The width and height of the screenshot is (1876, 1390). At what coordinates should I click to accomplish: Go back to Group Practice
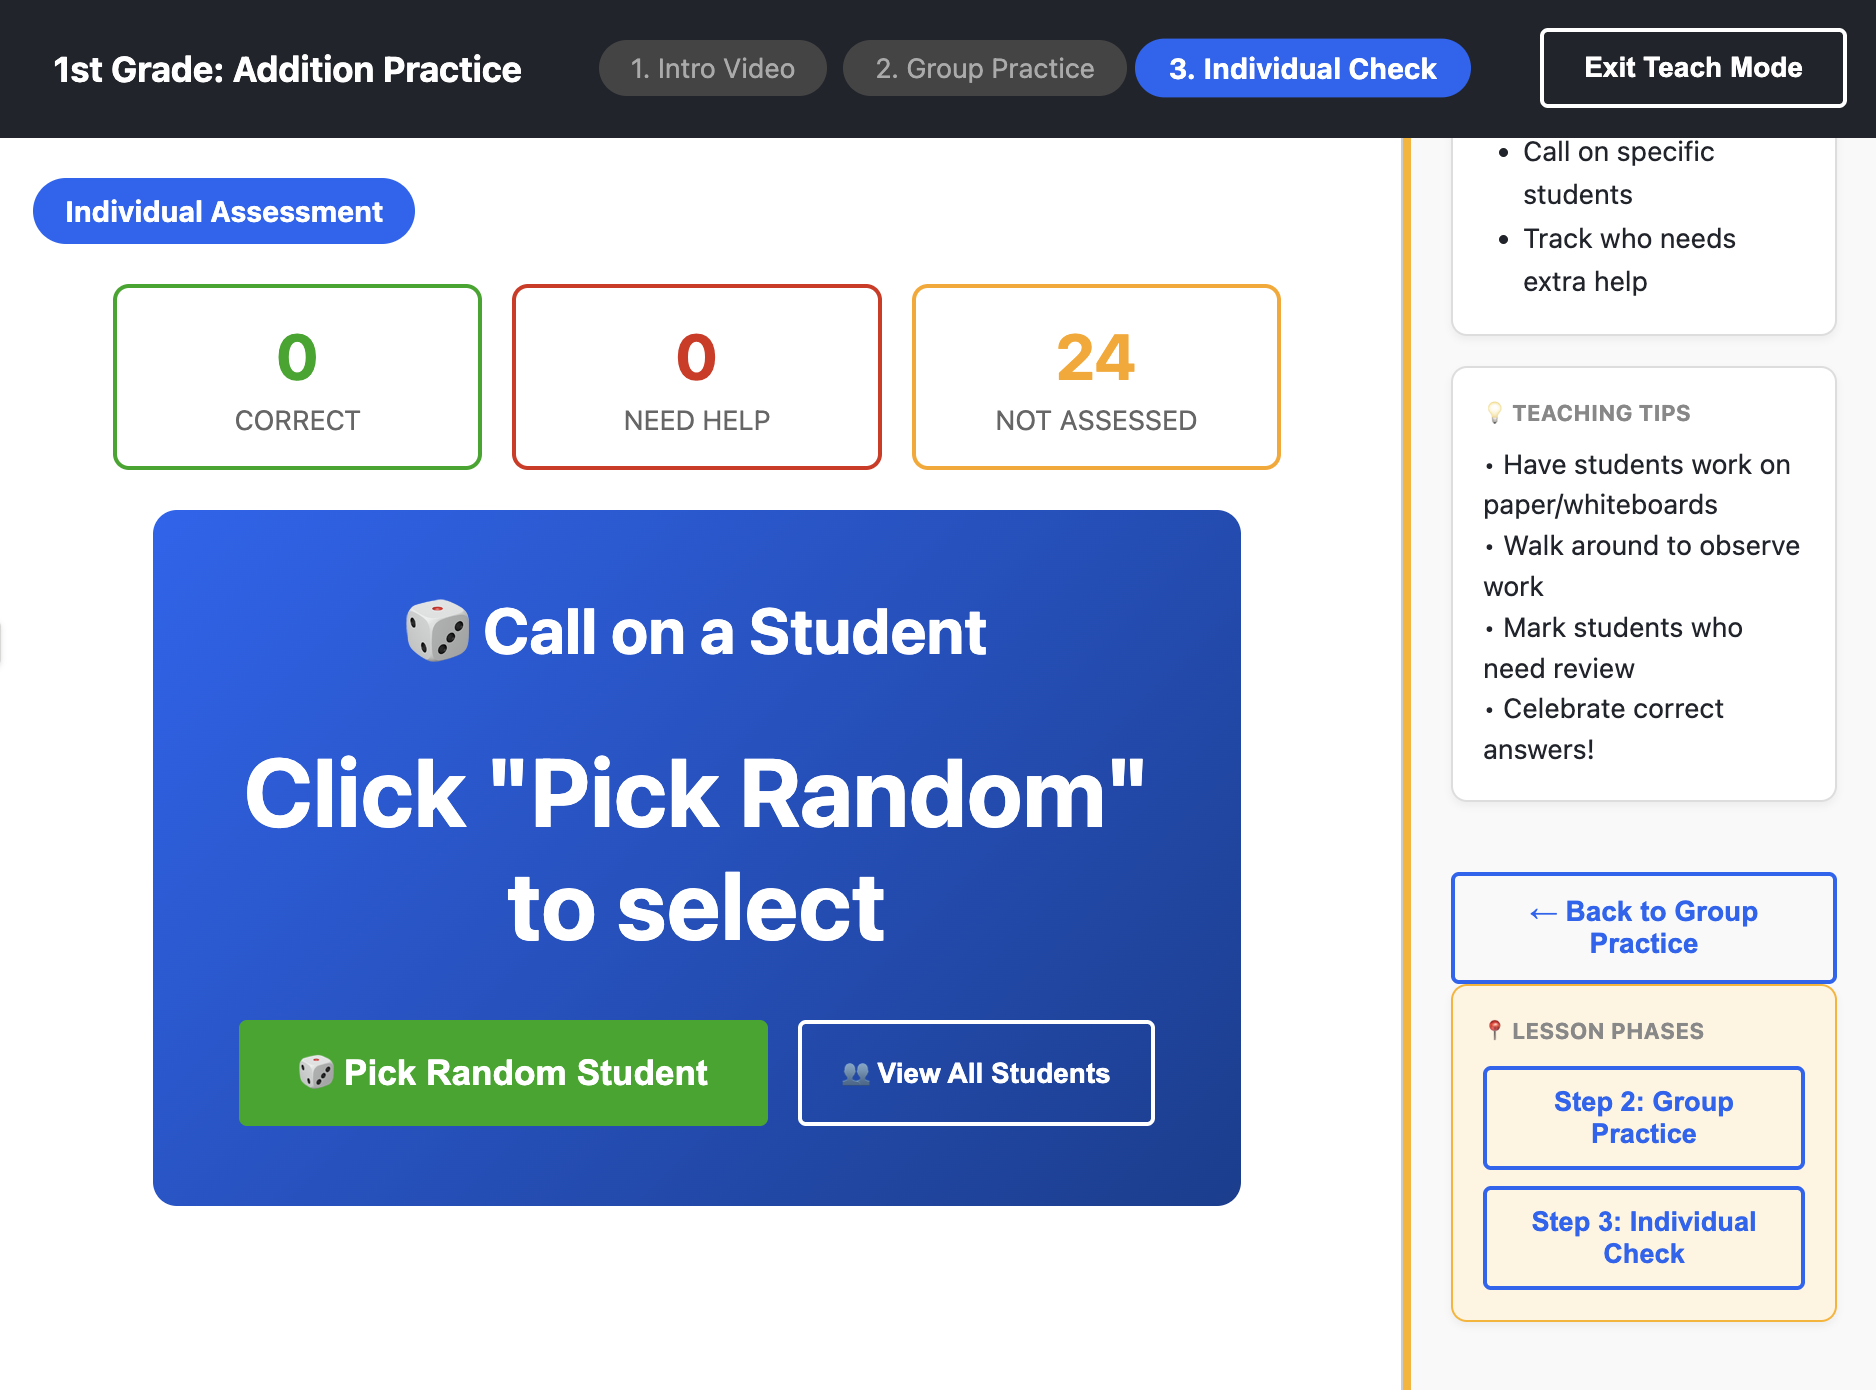coord(1643,927)
